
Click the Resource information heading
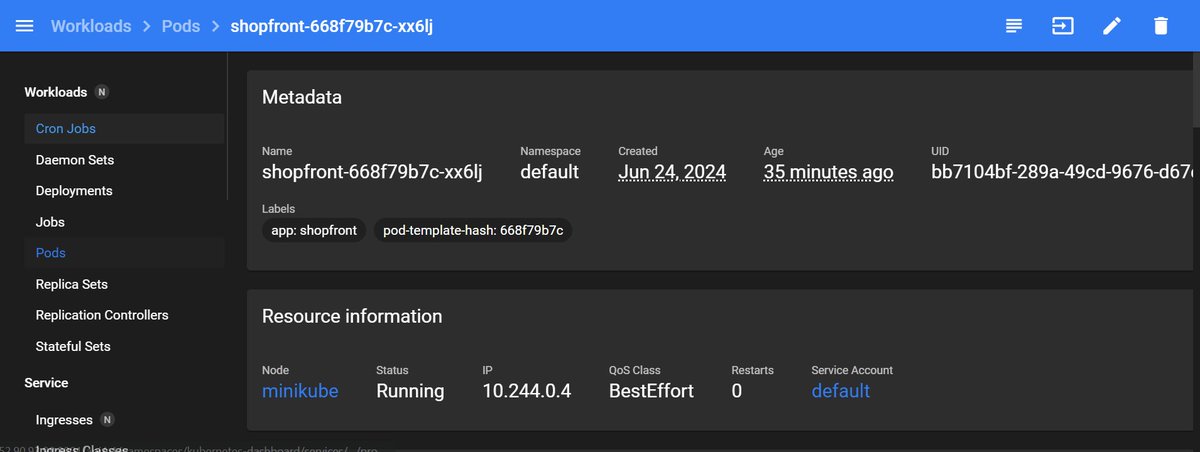352,316
